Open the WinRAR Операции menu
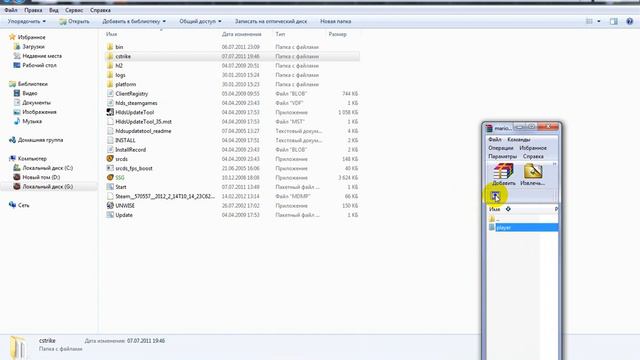640x360 pixels. (x=501, y=148)
